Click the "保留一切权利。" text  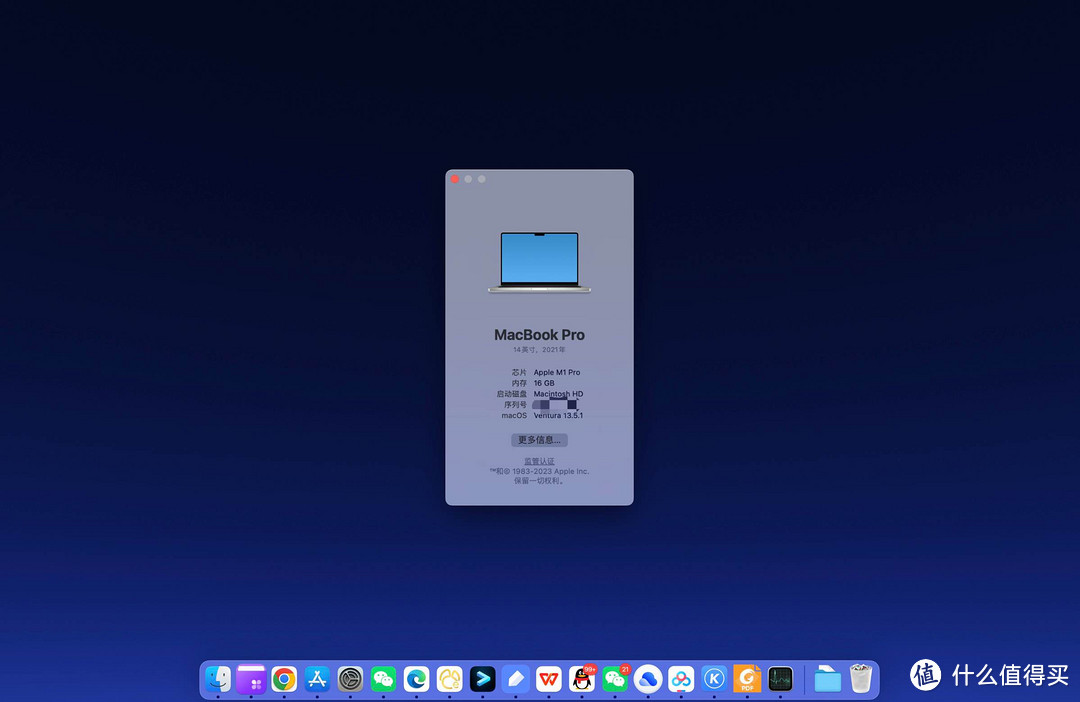539,481
